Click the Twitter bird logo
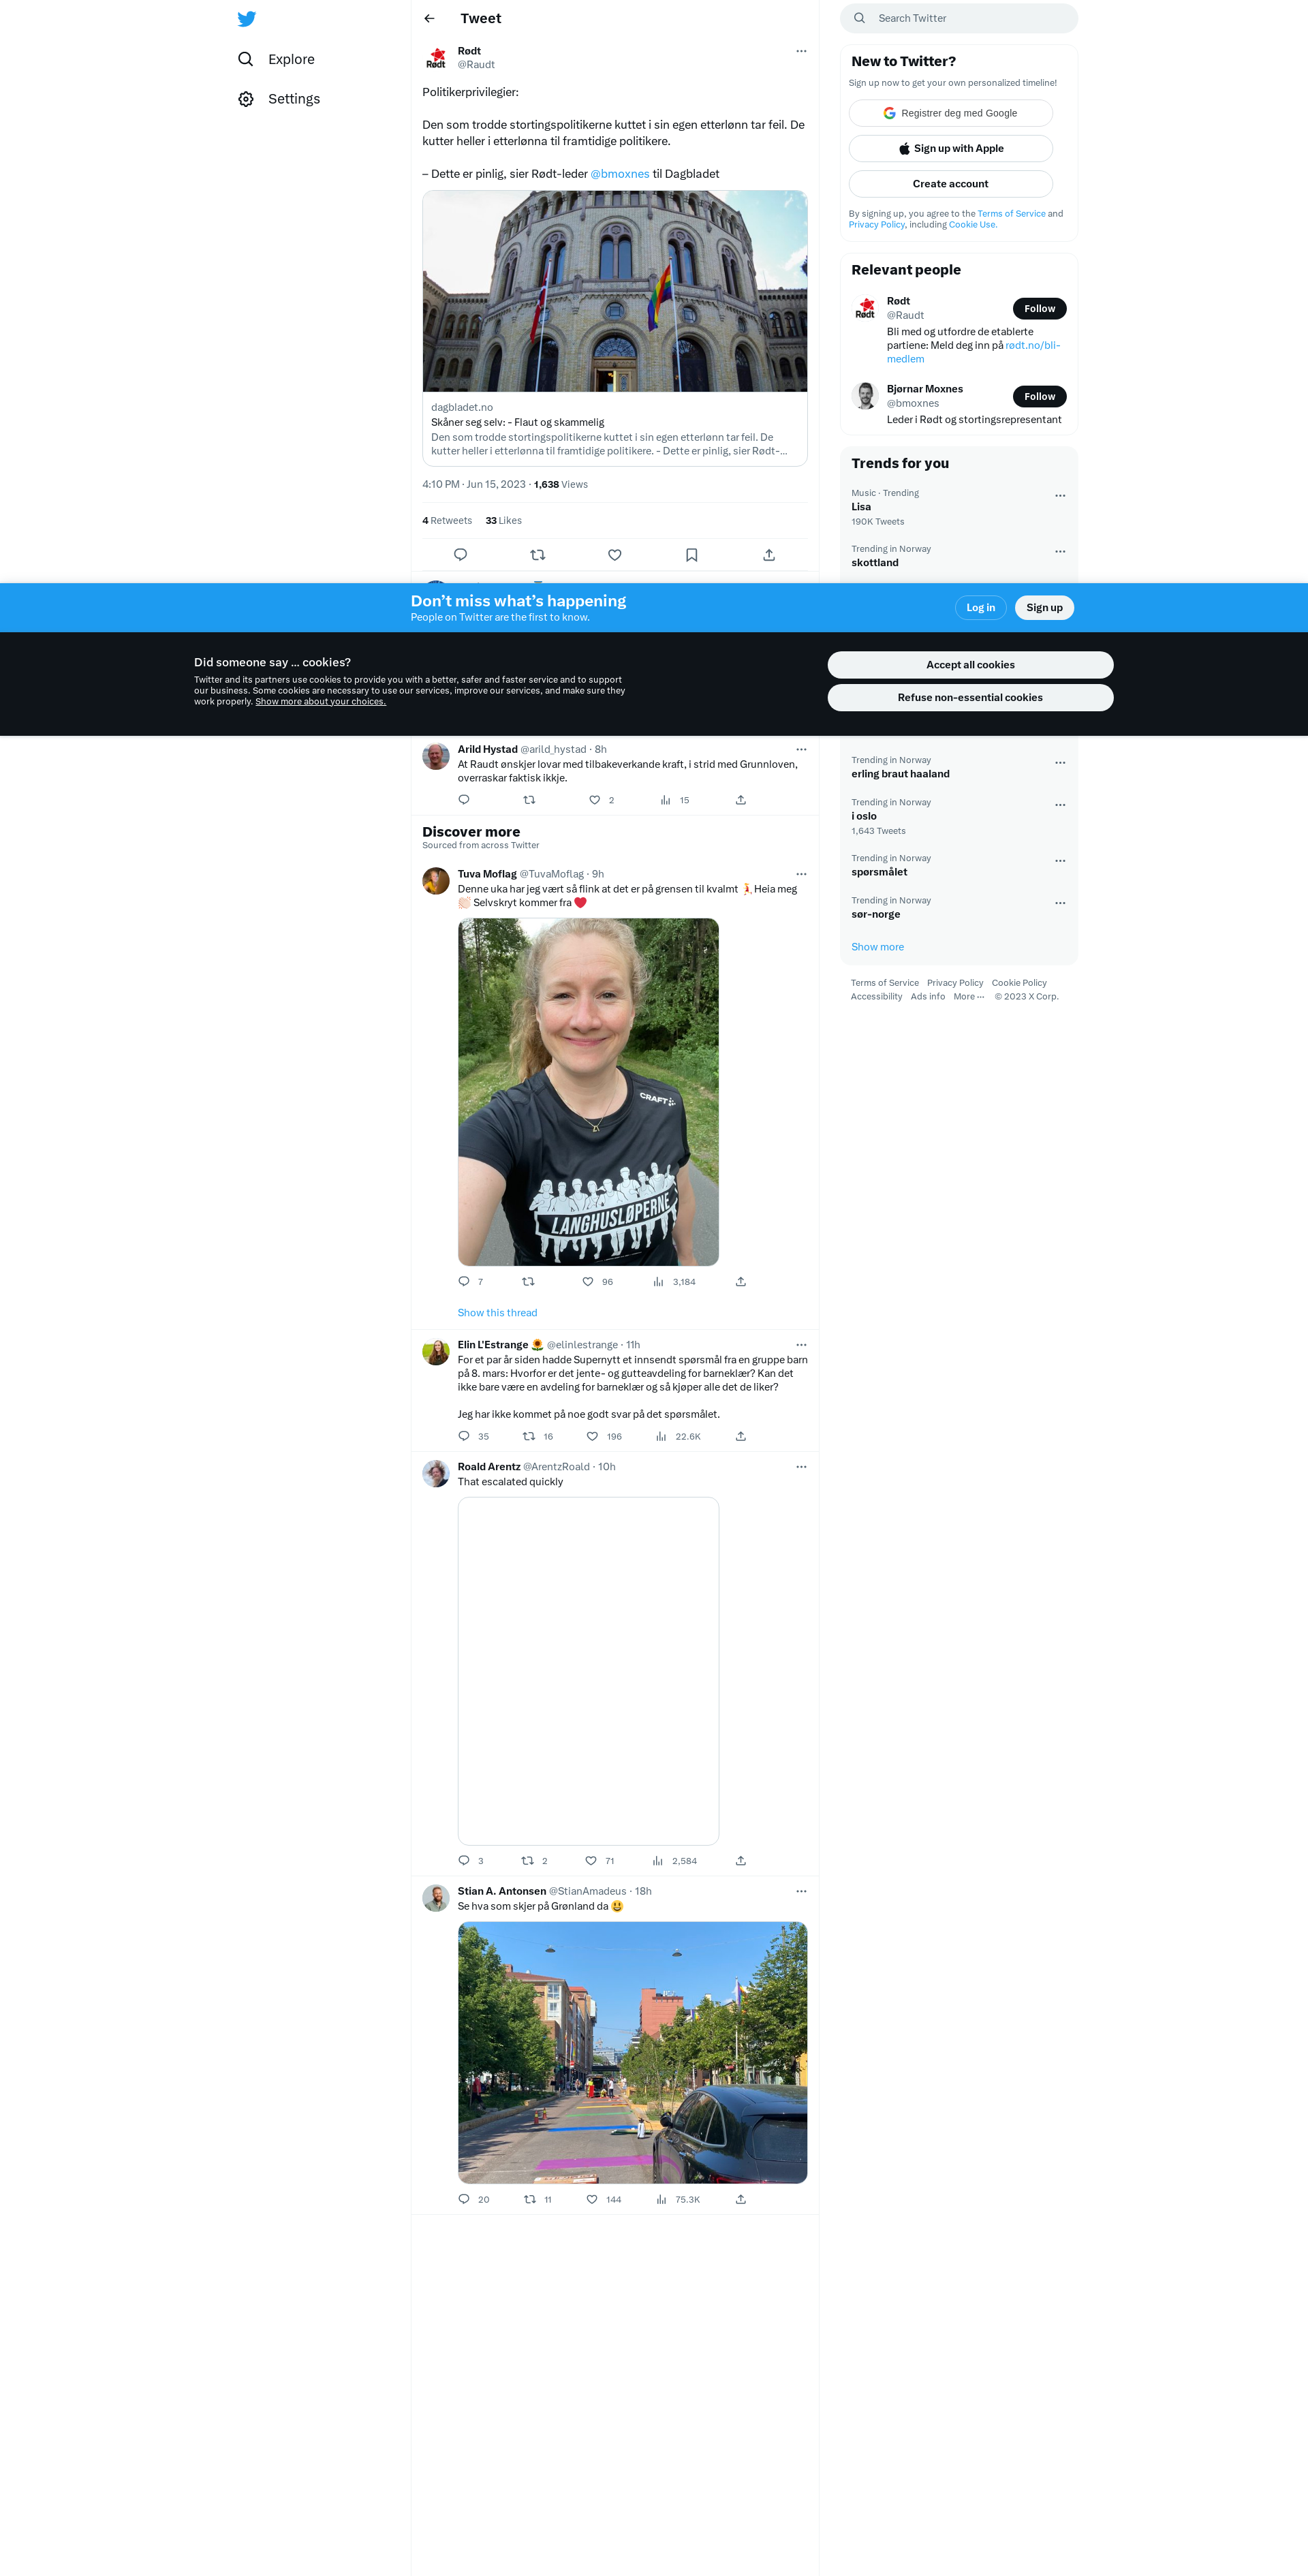This screenshot has width=1308, height=2576. (x=246, y=19)
